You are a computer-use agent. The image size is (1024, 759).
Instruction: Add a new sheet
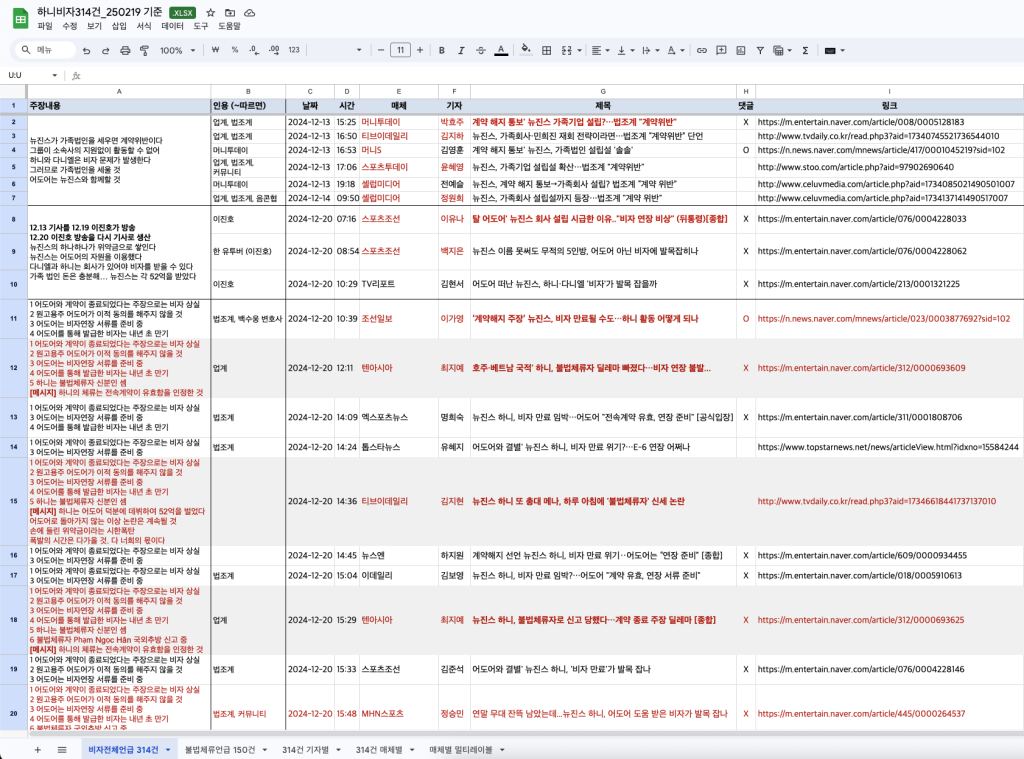click(37, 749)
